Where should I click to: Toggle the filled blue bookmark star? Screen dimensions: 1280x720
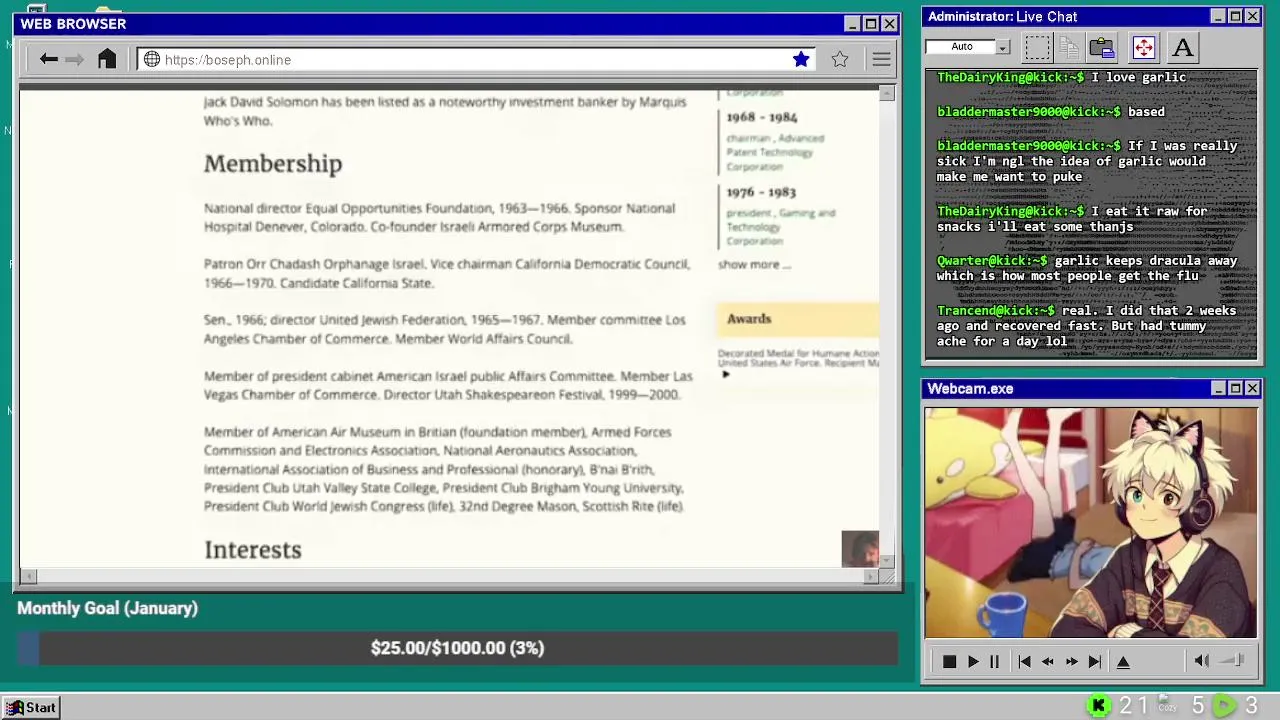click(801, 60)
